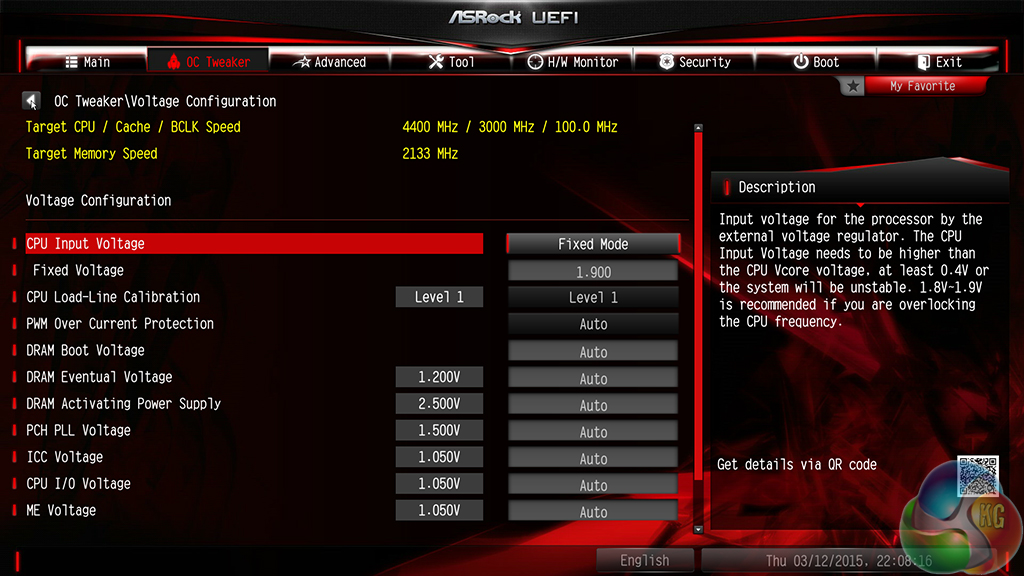The width and height of the screenshot is (1024, 576).
Task: Open the CPU Load-Line Calibration Level 1 selector
Action: pyautogui.click(x=593, y=297)
